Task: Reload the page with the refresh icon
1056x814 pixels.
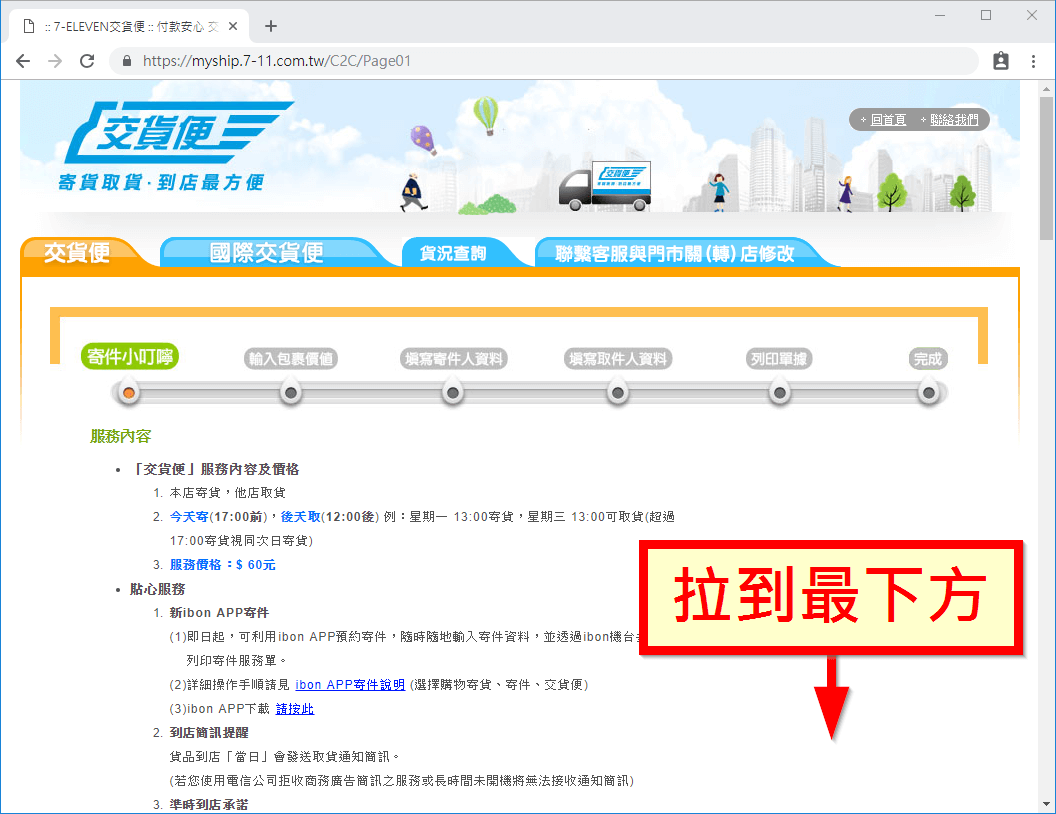Action: tap(87, 61)
